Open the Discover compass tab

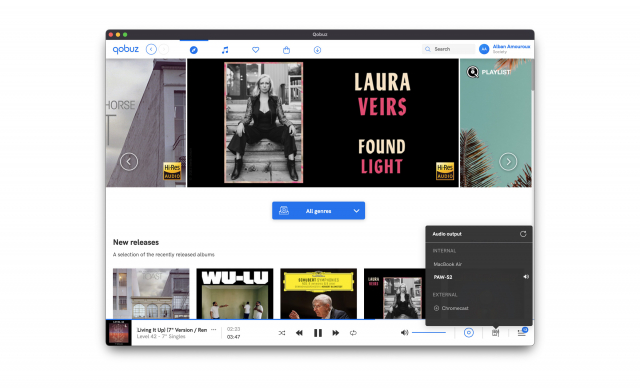[194, 50]
